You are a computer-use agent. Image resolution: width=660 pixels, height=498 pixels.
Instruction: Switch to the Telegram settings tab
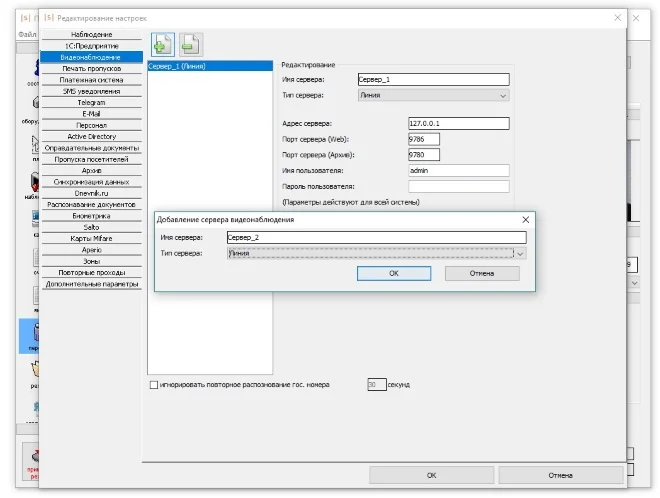click(x=92, y=102)
